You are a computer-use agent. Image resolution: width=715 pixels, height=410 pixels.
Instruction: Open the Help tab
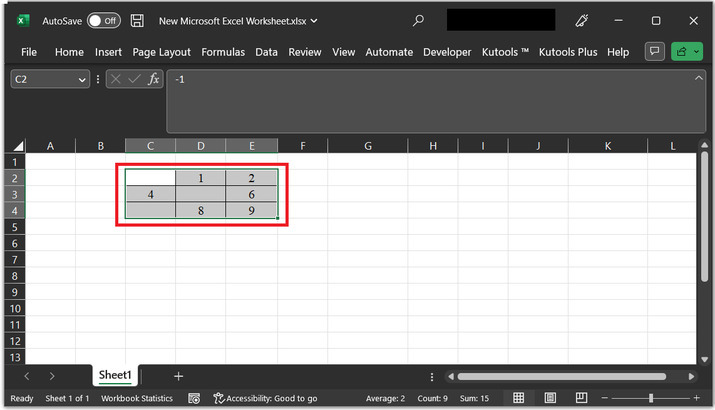(x=618, y=52)
